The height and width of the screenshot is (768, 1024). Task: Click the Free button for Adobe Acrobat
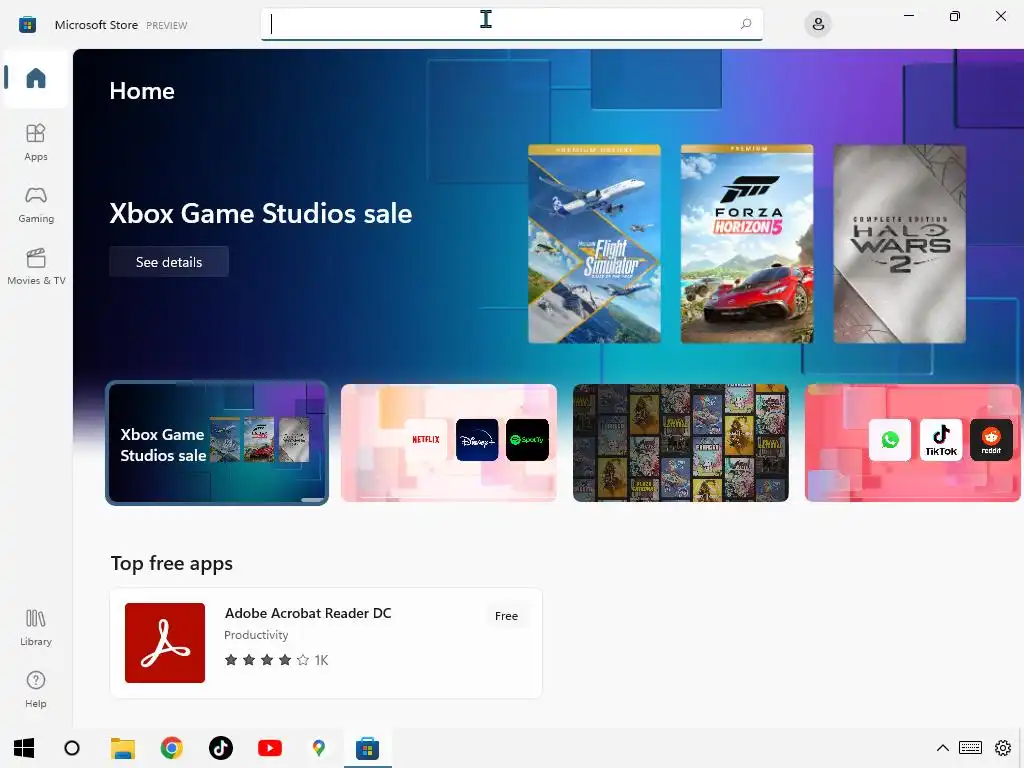[506, 616]
